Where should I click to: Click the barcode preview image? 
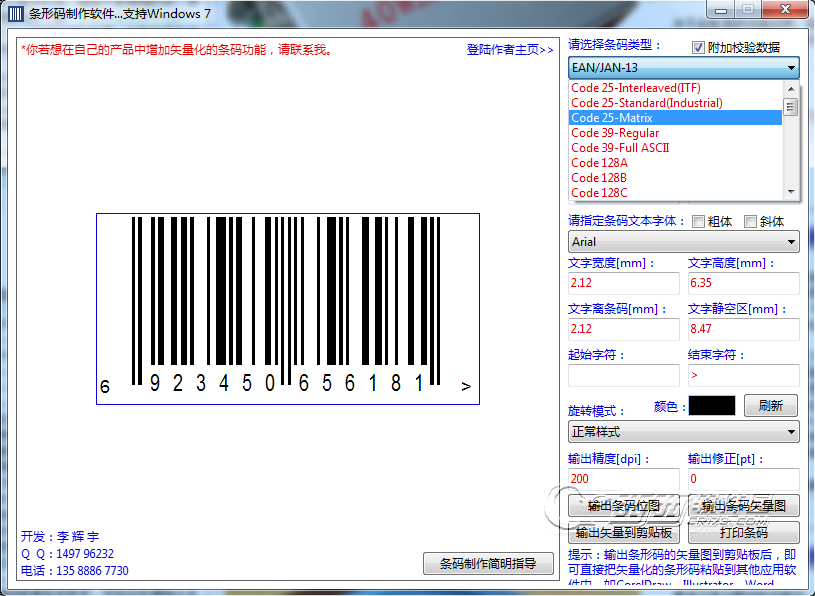tap(288, 309)
